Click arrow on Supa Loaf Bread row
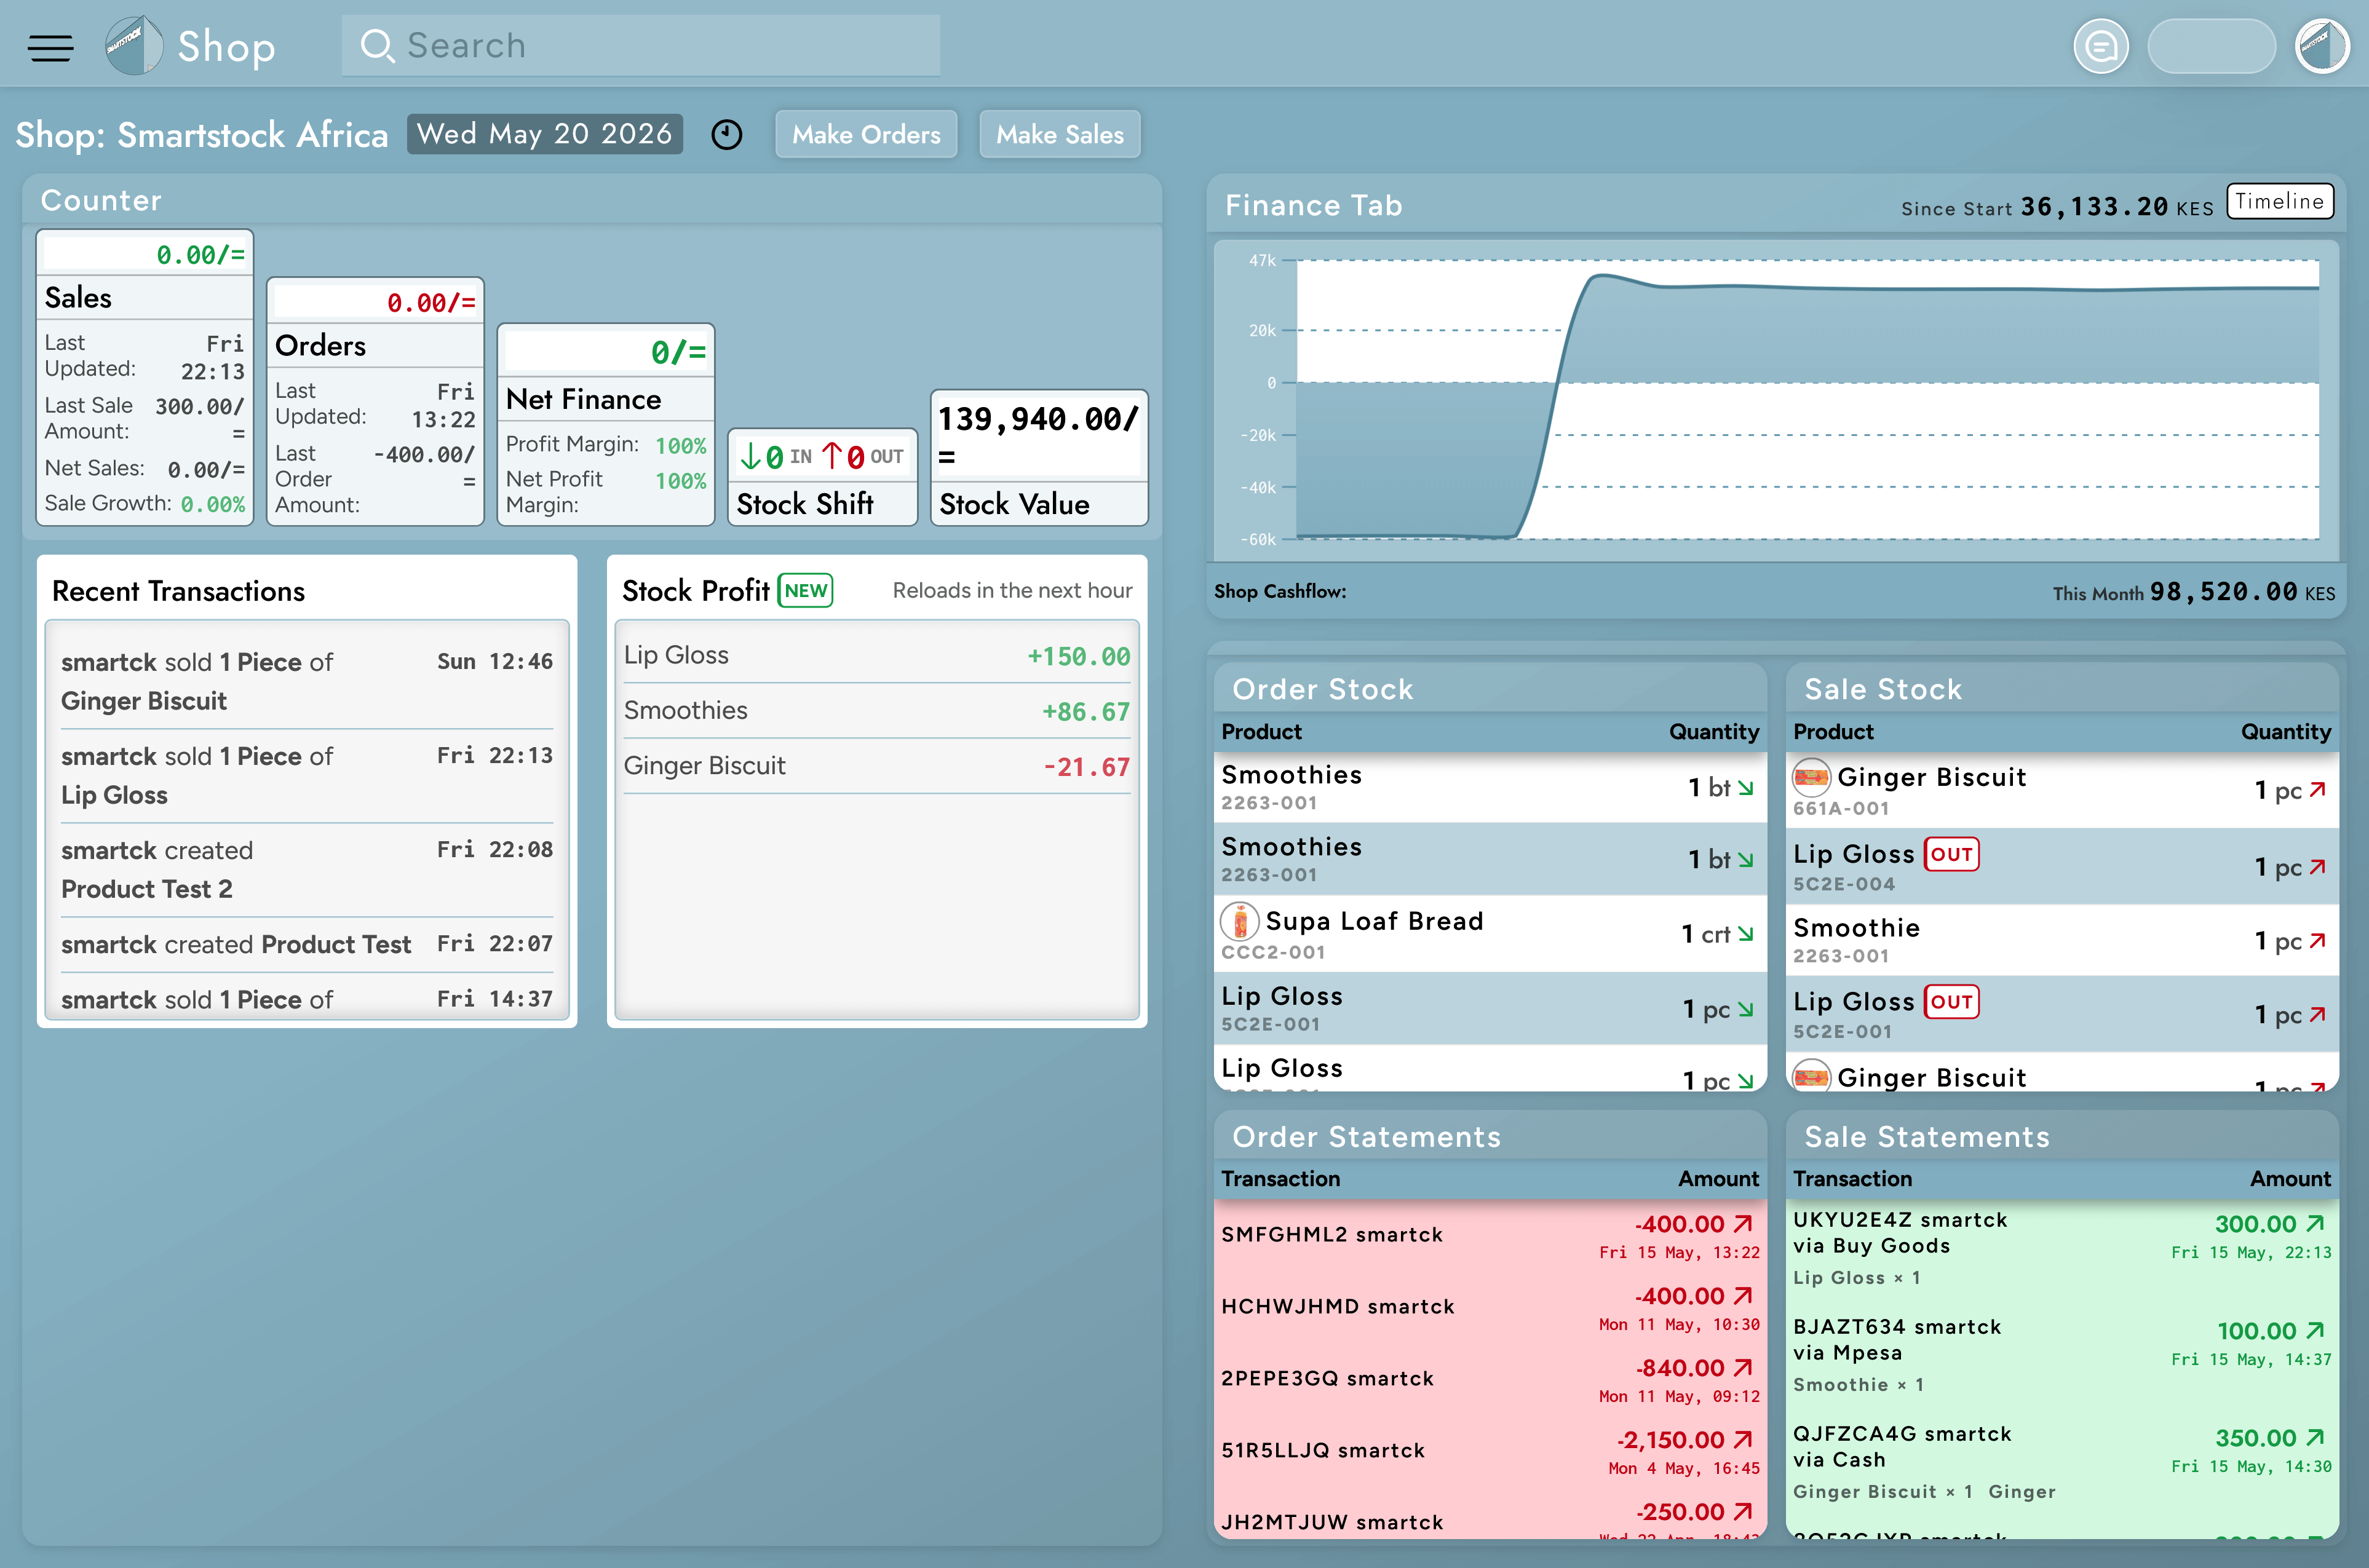Image resolution: width=2369 pixels, height=1568 pixels. pyautogui.click(x=1746, y=934)
